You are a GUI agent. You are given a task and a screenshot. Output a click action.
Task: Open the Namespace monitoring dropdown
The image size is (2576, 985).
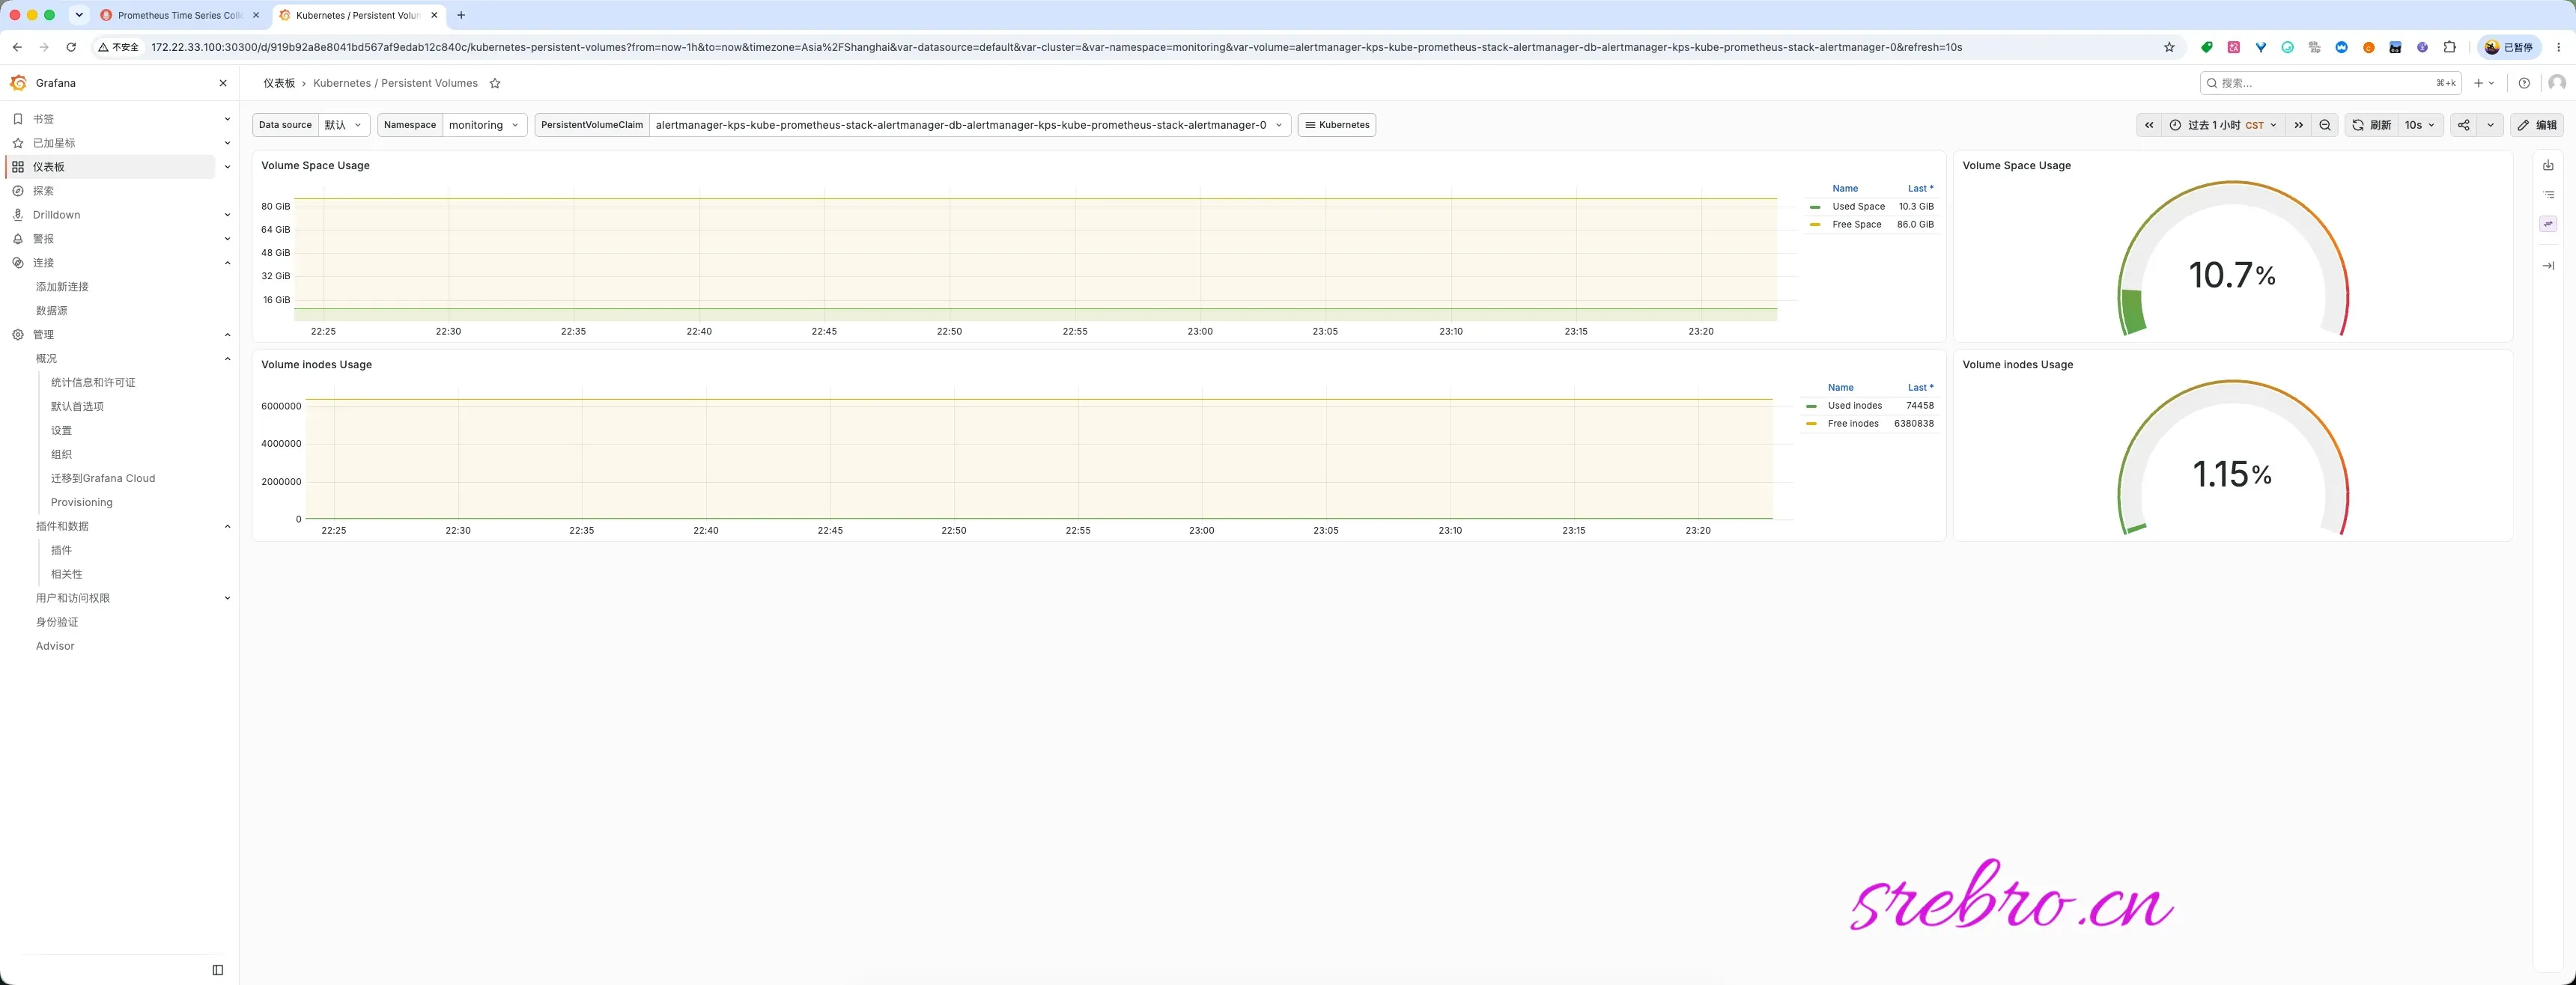point(484,125)
